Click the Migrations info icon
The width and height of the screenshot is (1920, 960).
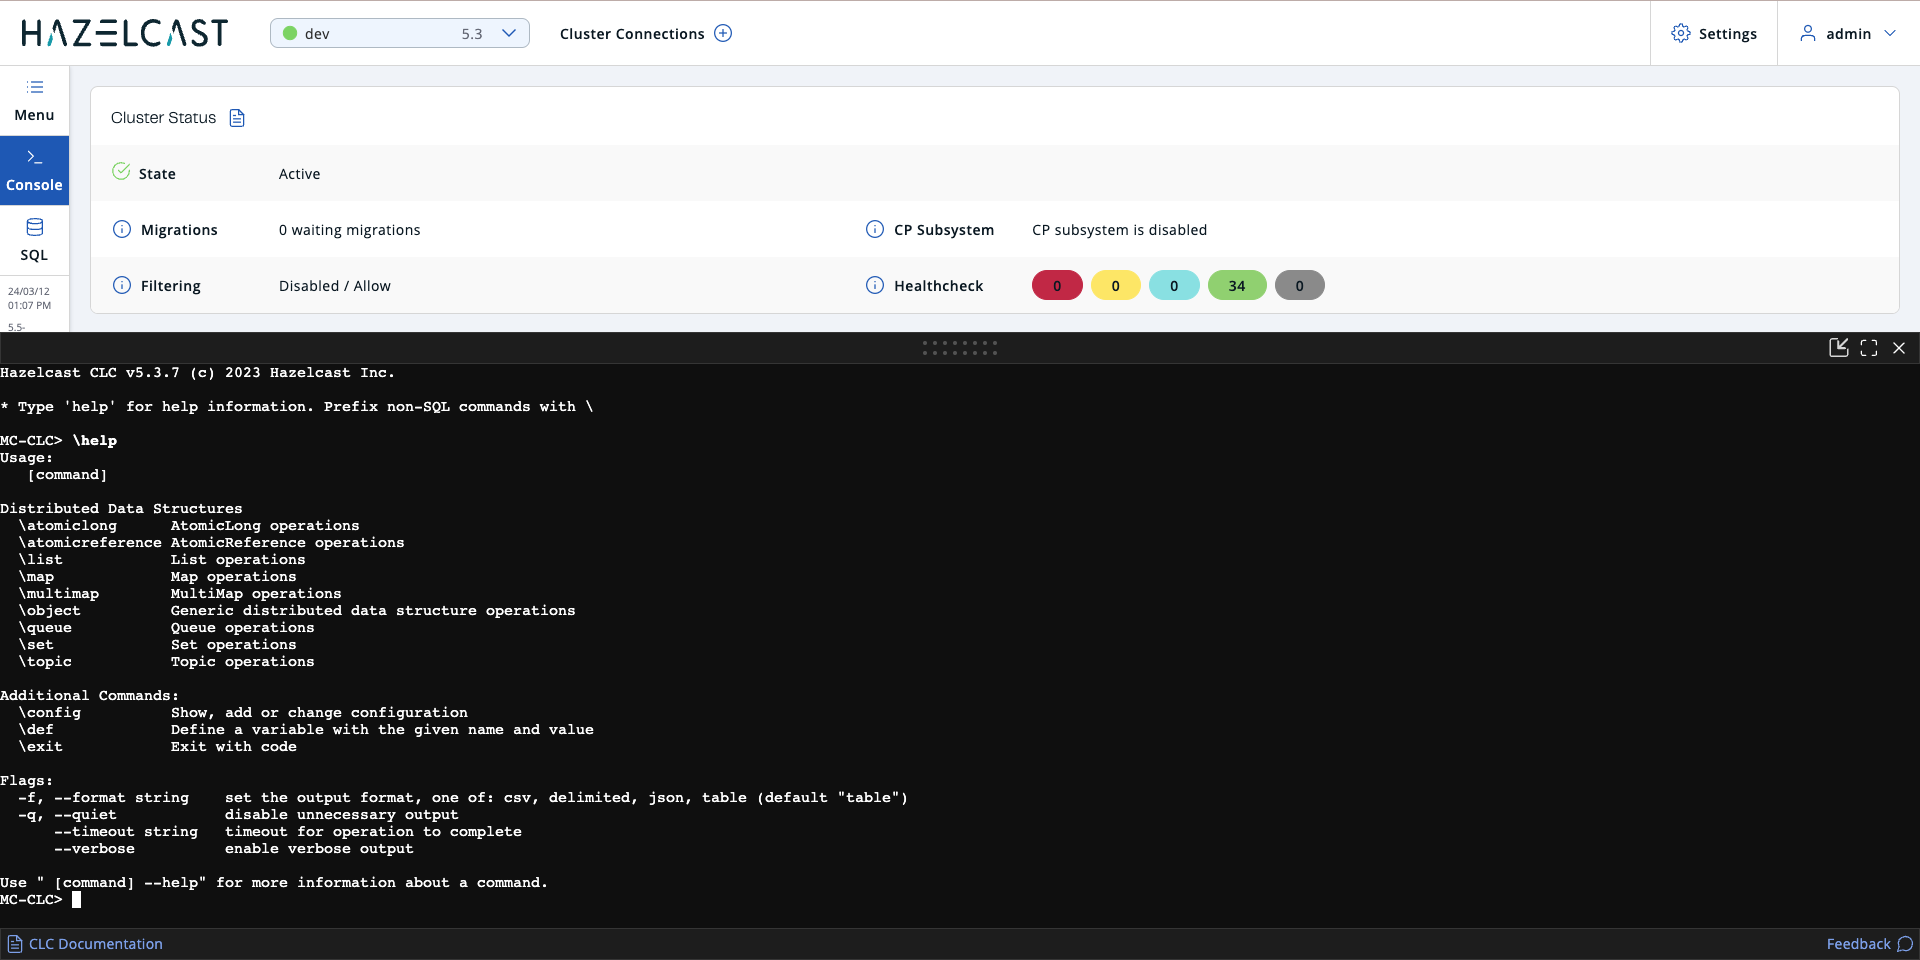click(122, 229)
